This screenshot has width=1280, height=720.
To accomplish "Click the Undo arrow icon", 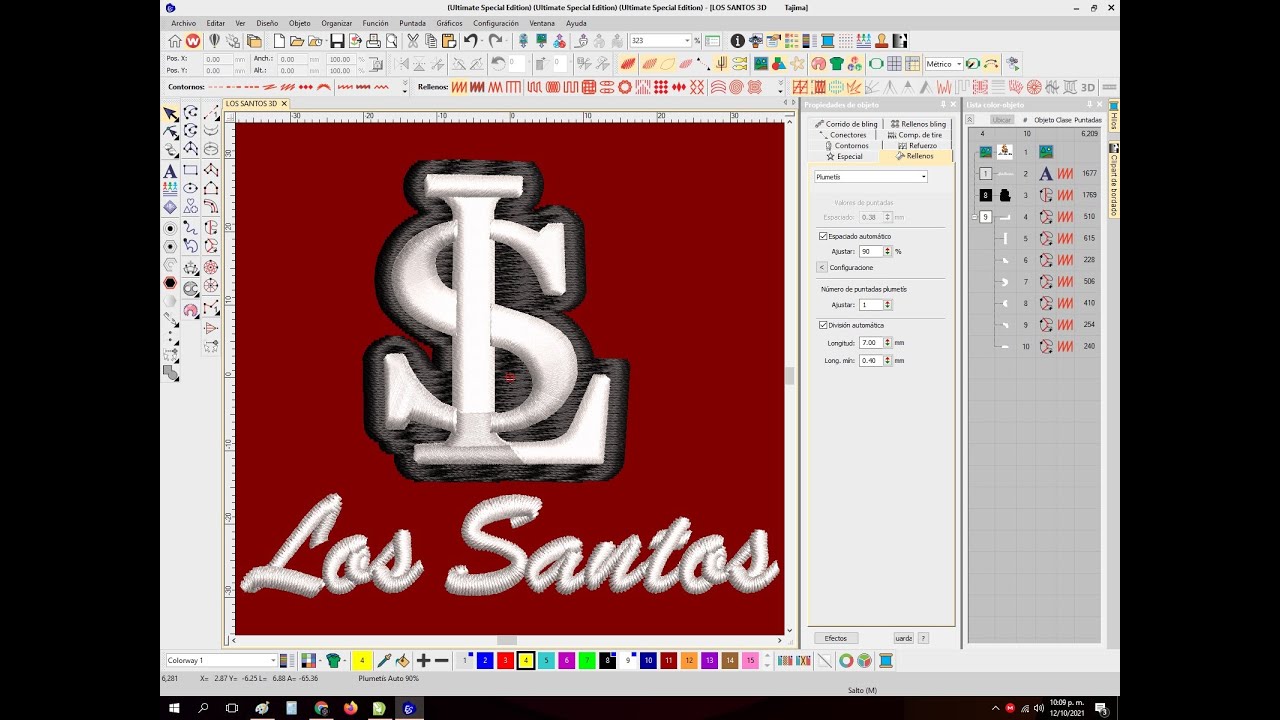I will tap(470, 41).
